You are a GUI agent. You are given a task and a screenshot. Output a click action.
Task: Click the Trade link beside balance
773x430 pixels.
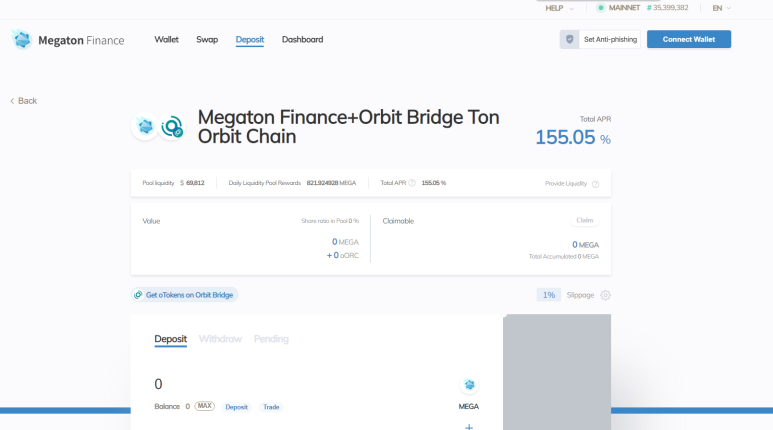pyautogui.click(x=271, y=407)
